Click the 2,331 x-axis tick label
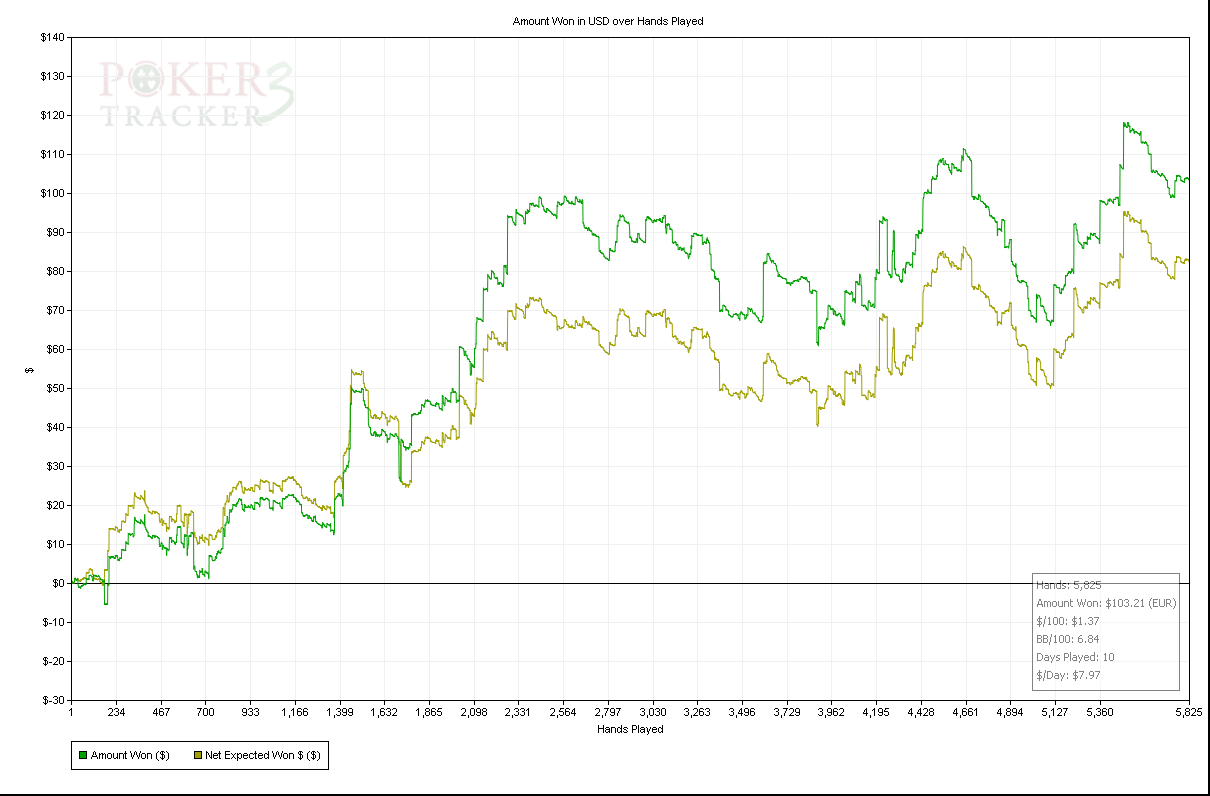Screen dimensions: 1210x796 point(518,713)
